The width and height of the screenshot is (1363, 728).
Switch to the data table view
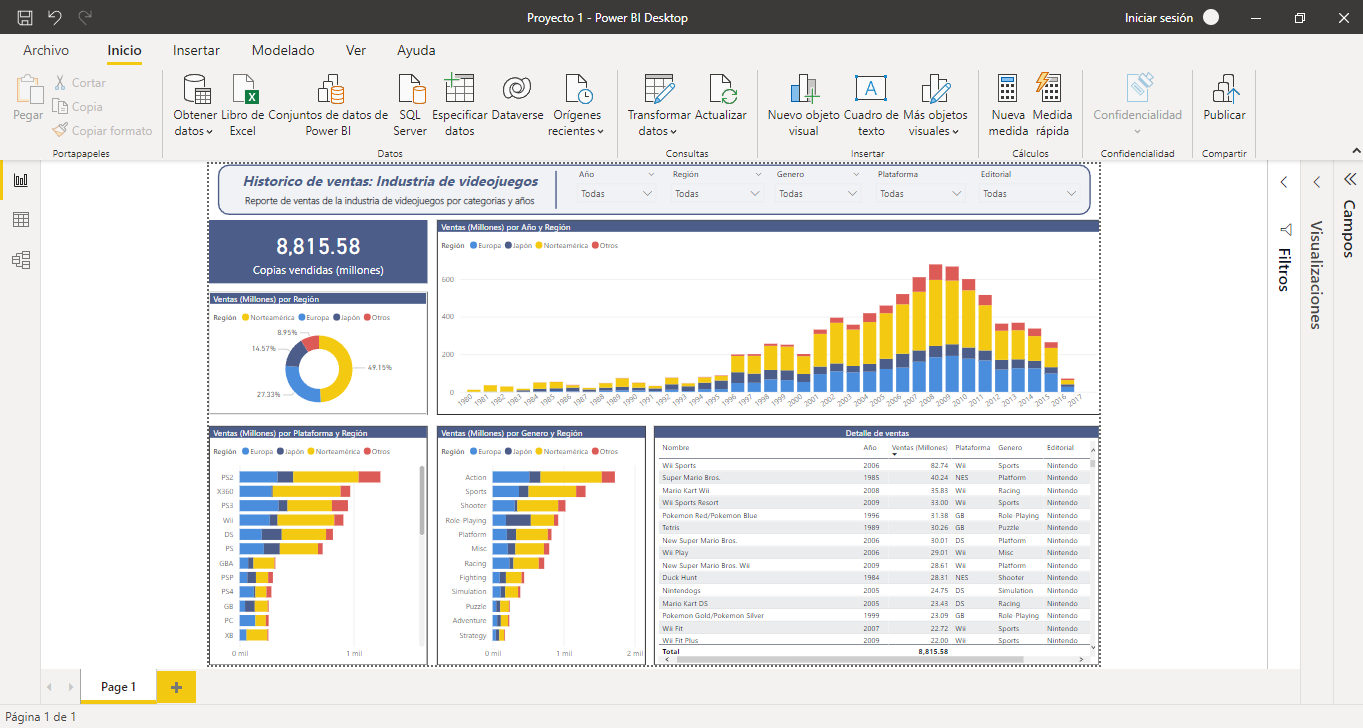point(20,220)
